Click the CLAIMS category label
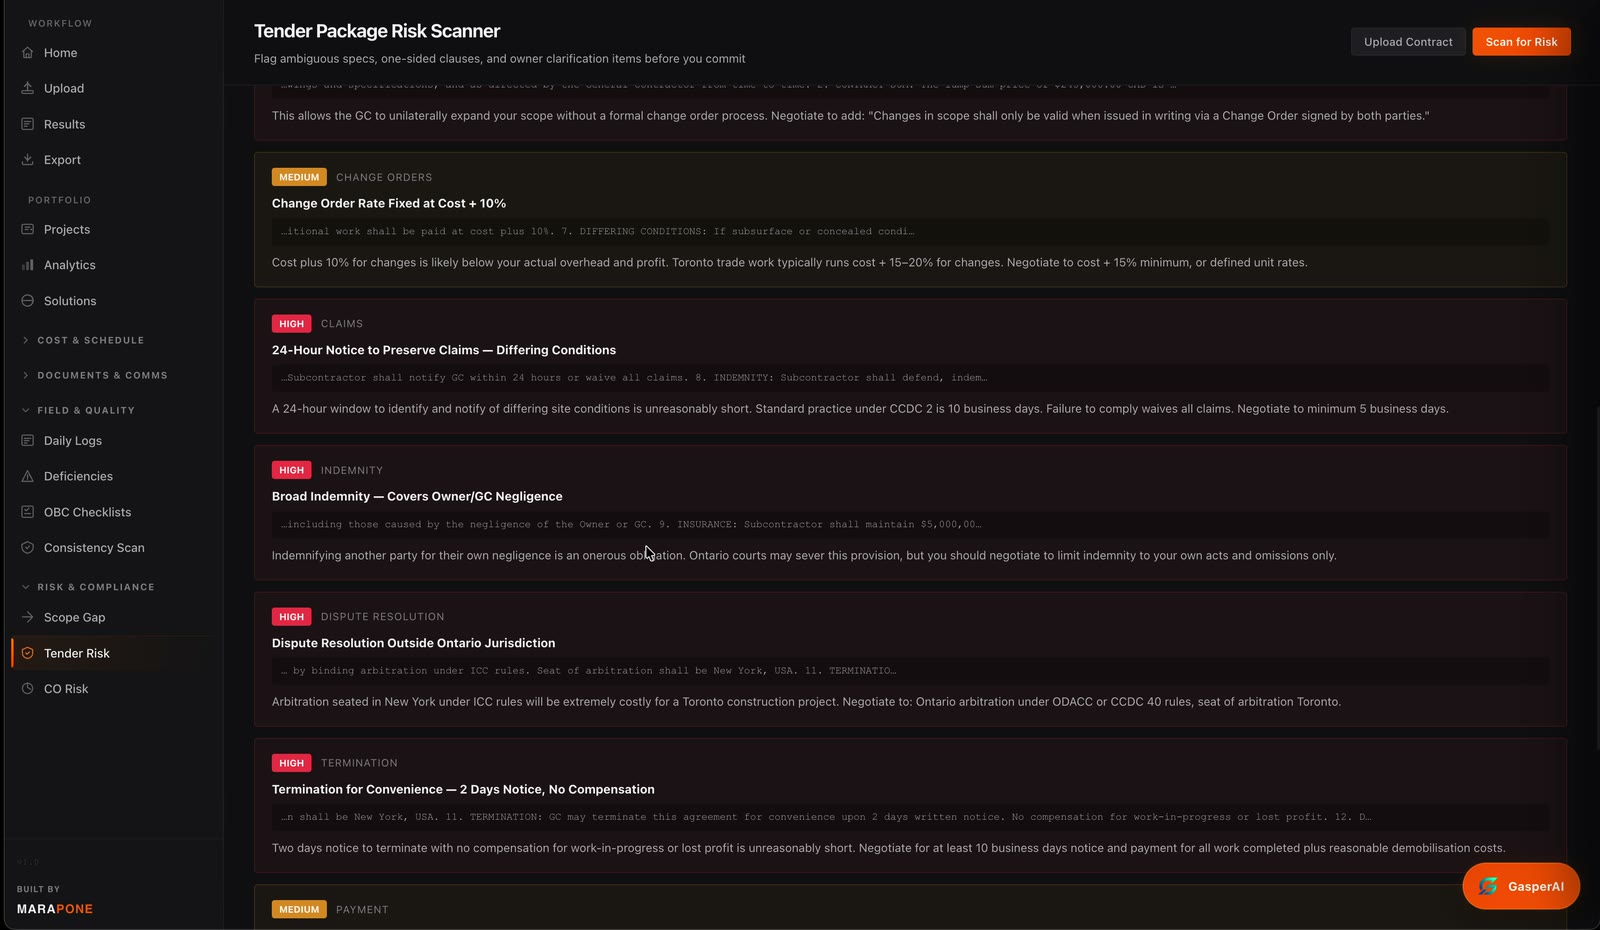This screenshot has width=1600, height=930. [342, 324]
